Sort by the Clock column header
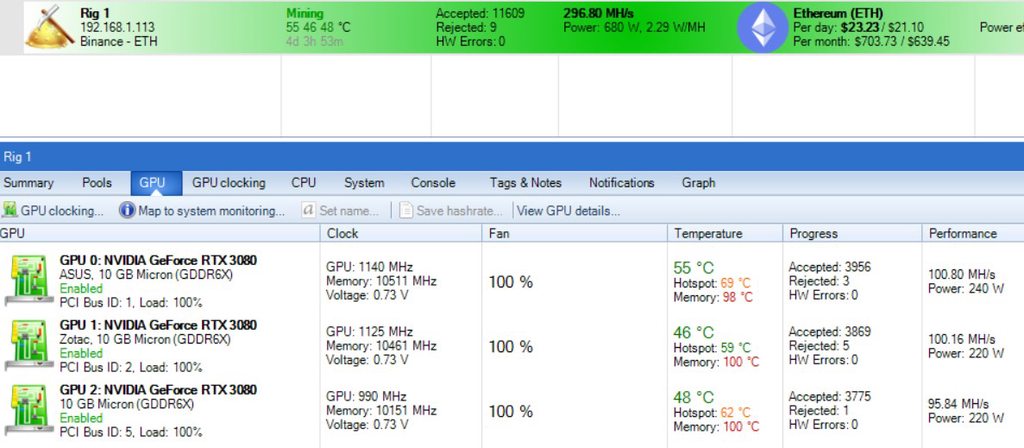Screen dimensions: 1024x448 401,233
